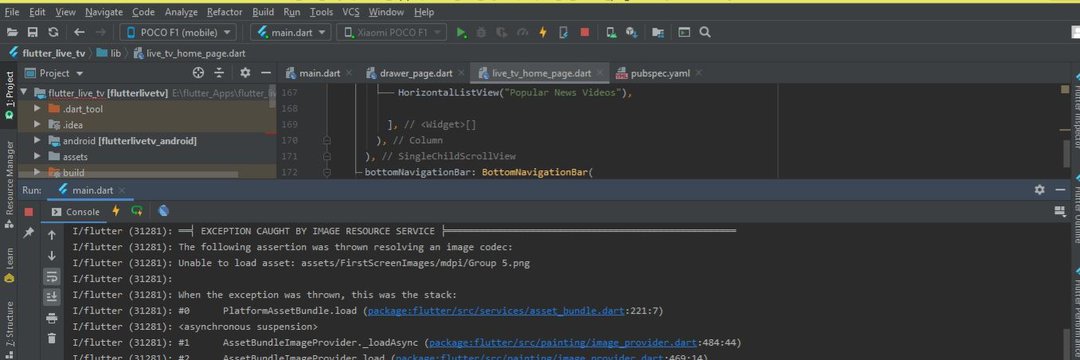Open Project panel settings gear
The image size is (1080, 360).
point(245,73)
